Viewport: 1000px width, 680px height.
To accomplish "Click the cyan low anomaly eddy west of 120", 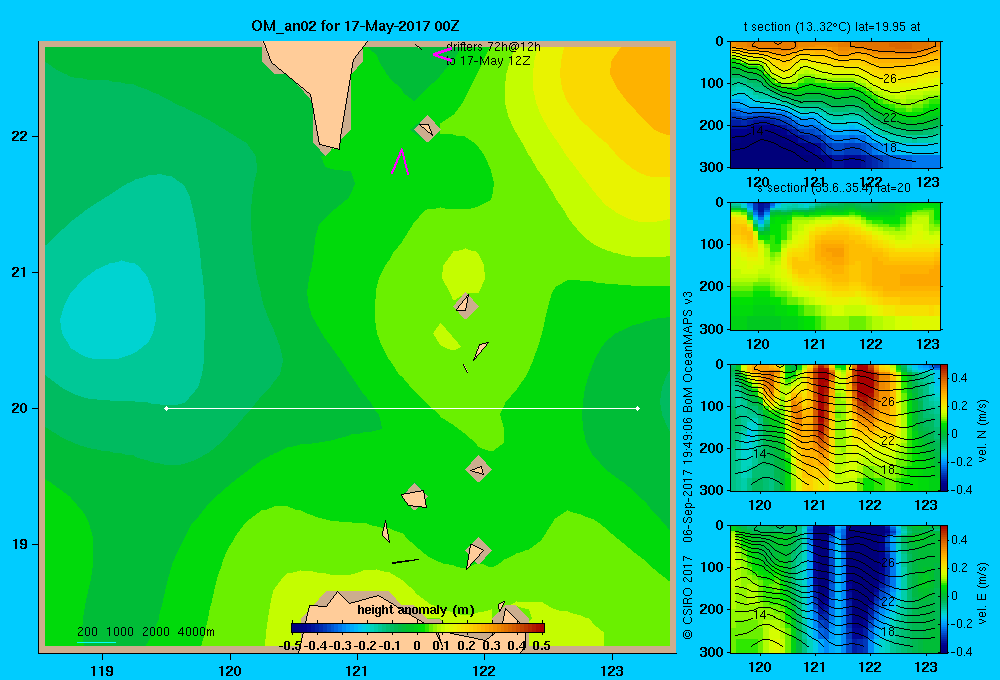I will tap(107, 313).
